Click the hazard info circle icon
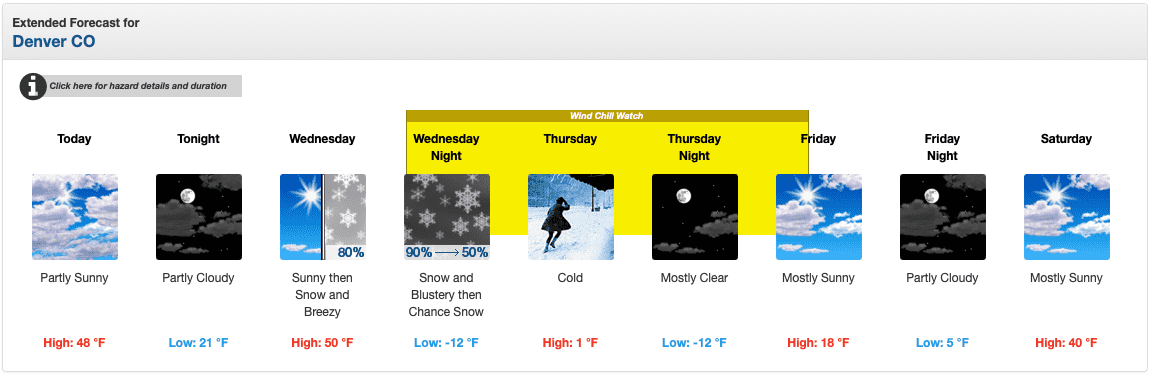 (33, 86)
